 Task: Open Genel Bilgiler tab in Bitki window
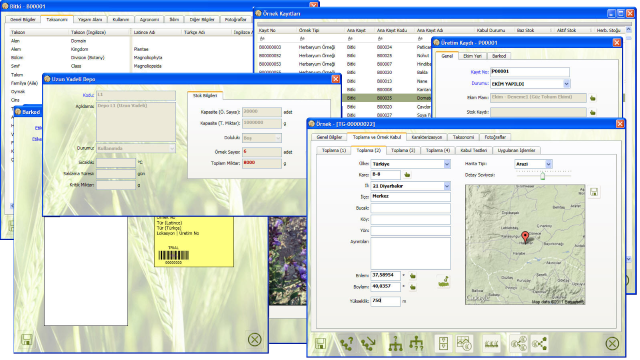coord(23,19)
